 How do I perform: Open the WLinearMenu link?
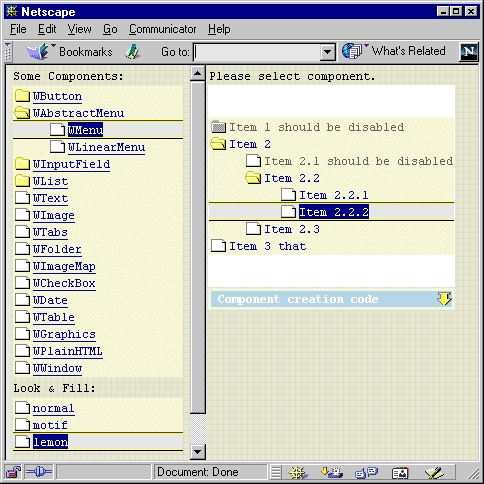(x=106, y=147)
